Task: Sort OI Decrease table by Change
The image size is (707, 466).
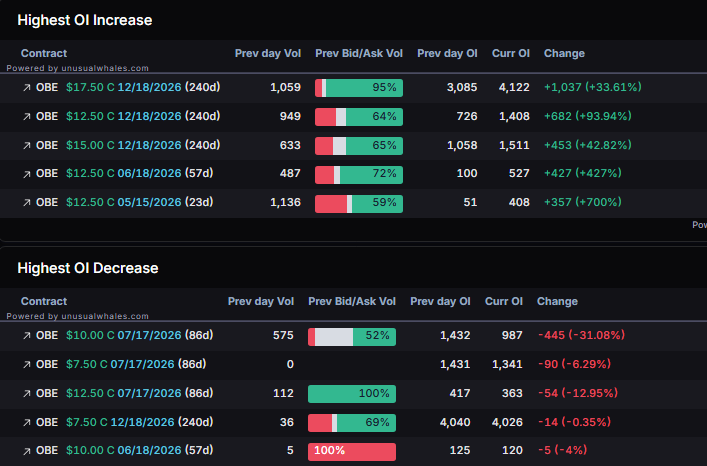Action: (x=557, y=301)
